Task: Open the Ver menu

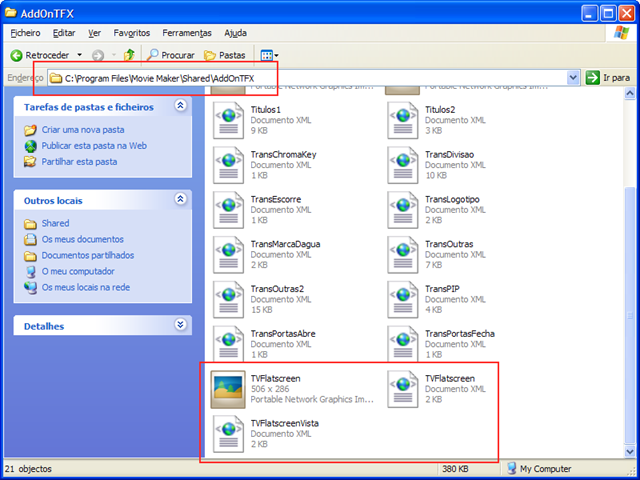Action: (94, 33)
